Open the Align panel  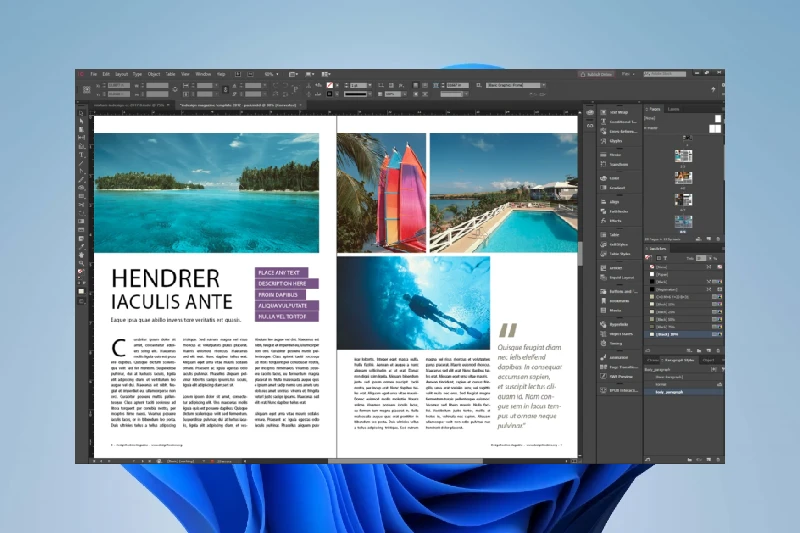[x=617, y=202]
